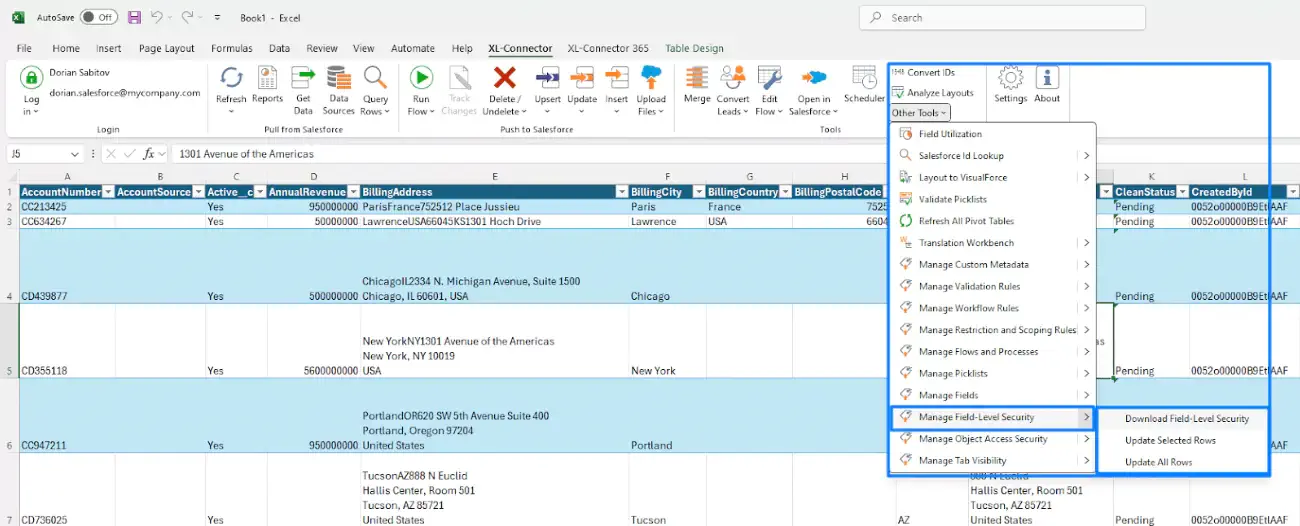Select cell containing CD439877

[66, 266]
